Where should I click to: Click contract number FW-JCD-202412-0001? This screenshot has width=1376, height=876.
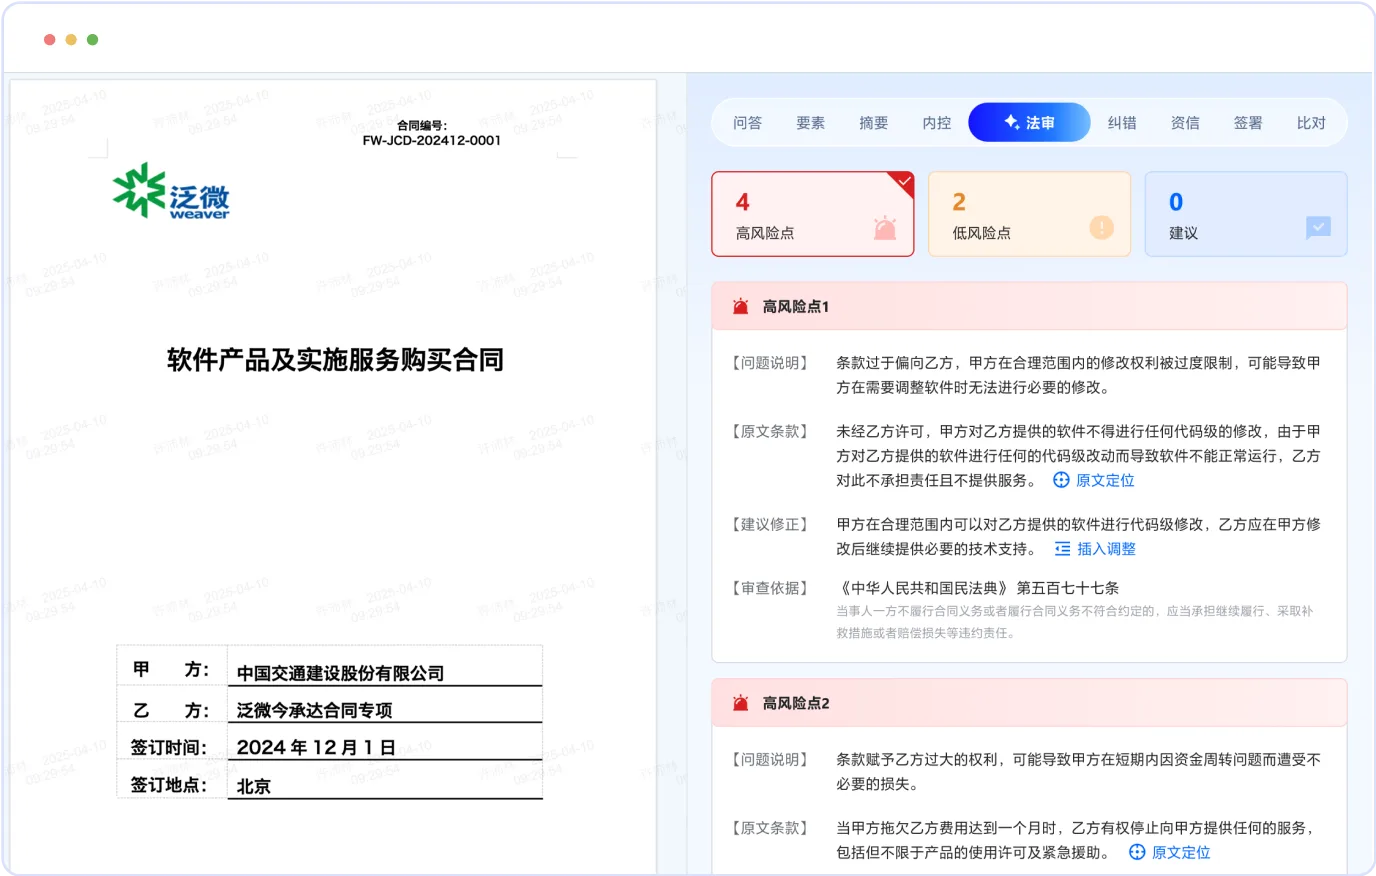click(431, 141)
